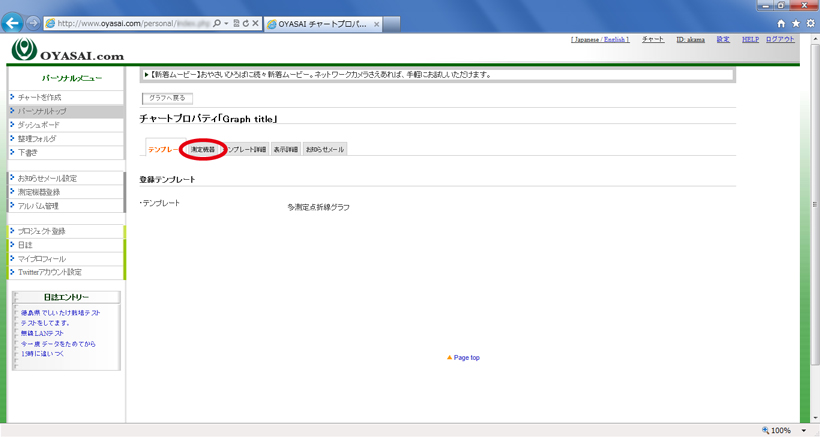Image resolution: width=820 pixels, height=437 pixels.
Task: Switch to the テンプレート詳細 tab
Action: (246, 150)
